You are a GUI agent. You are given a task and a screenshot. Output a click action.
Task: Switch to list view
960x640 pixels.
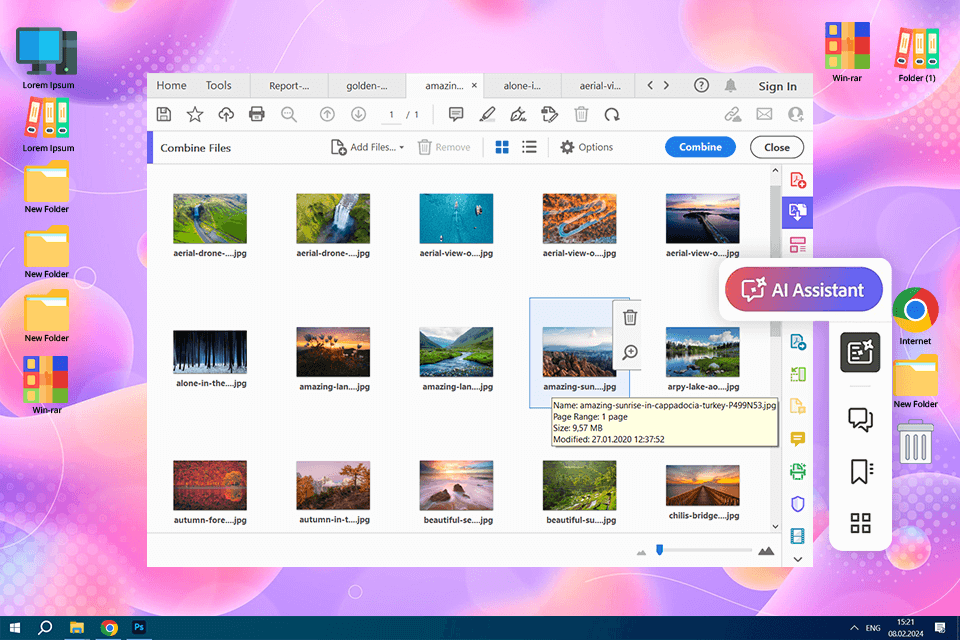pyautogui.click(x=529, y=147)
